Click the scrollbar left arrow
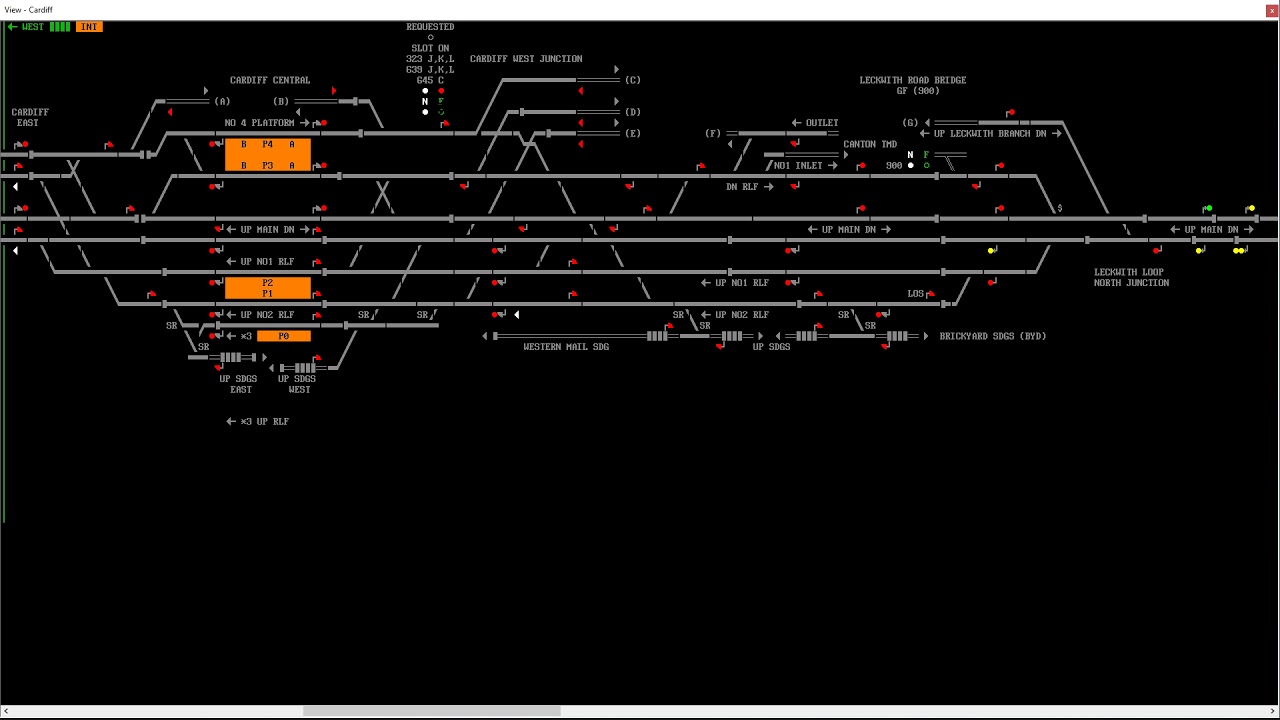Image resolution: width=1280 pixels, height=720 pixels. [x=6, y=711]
